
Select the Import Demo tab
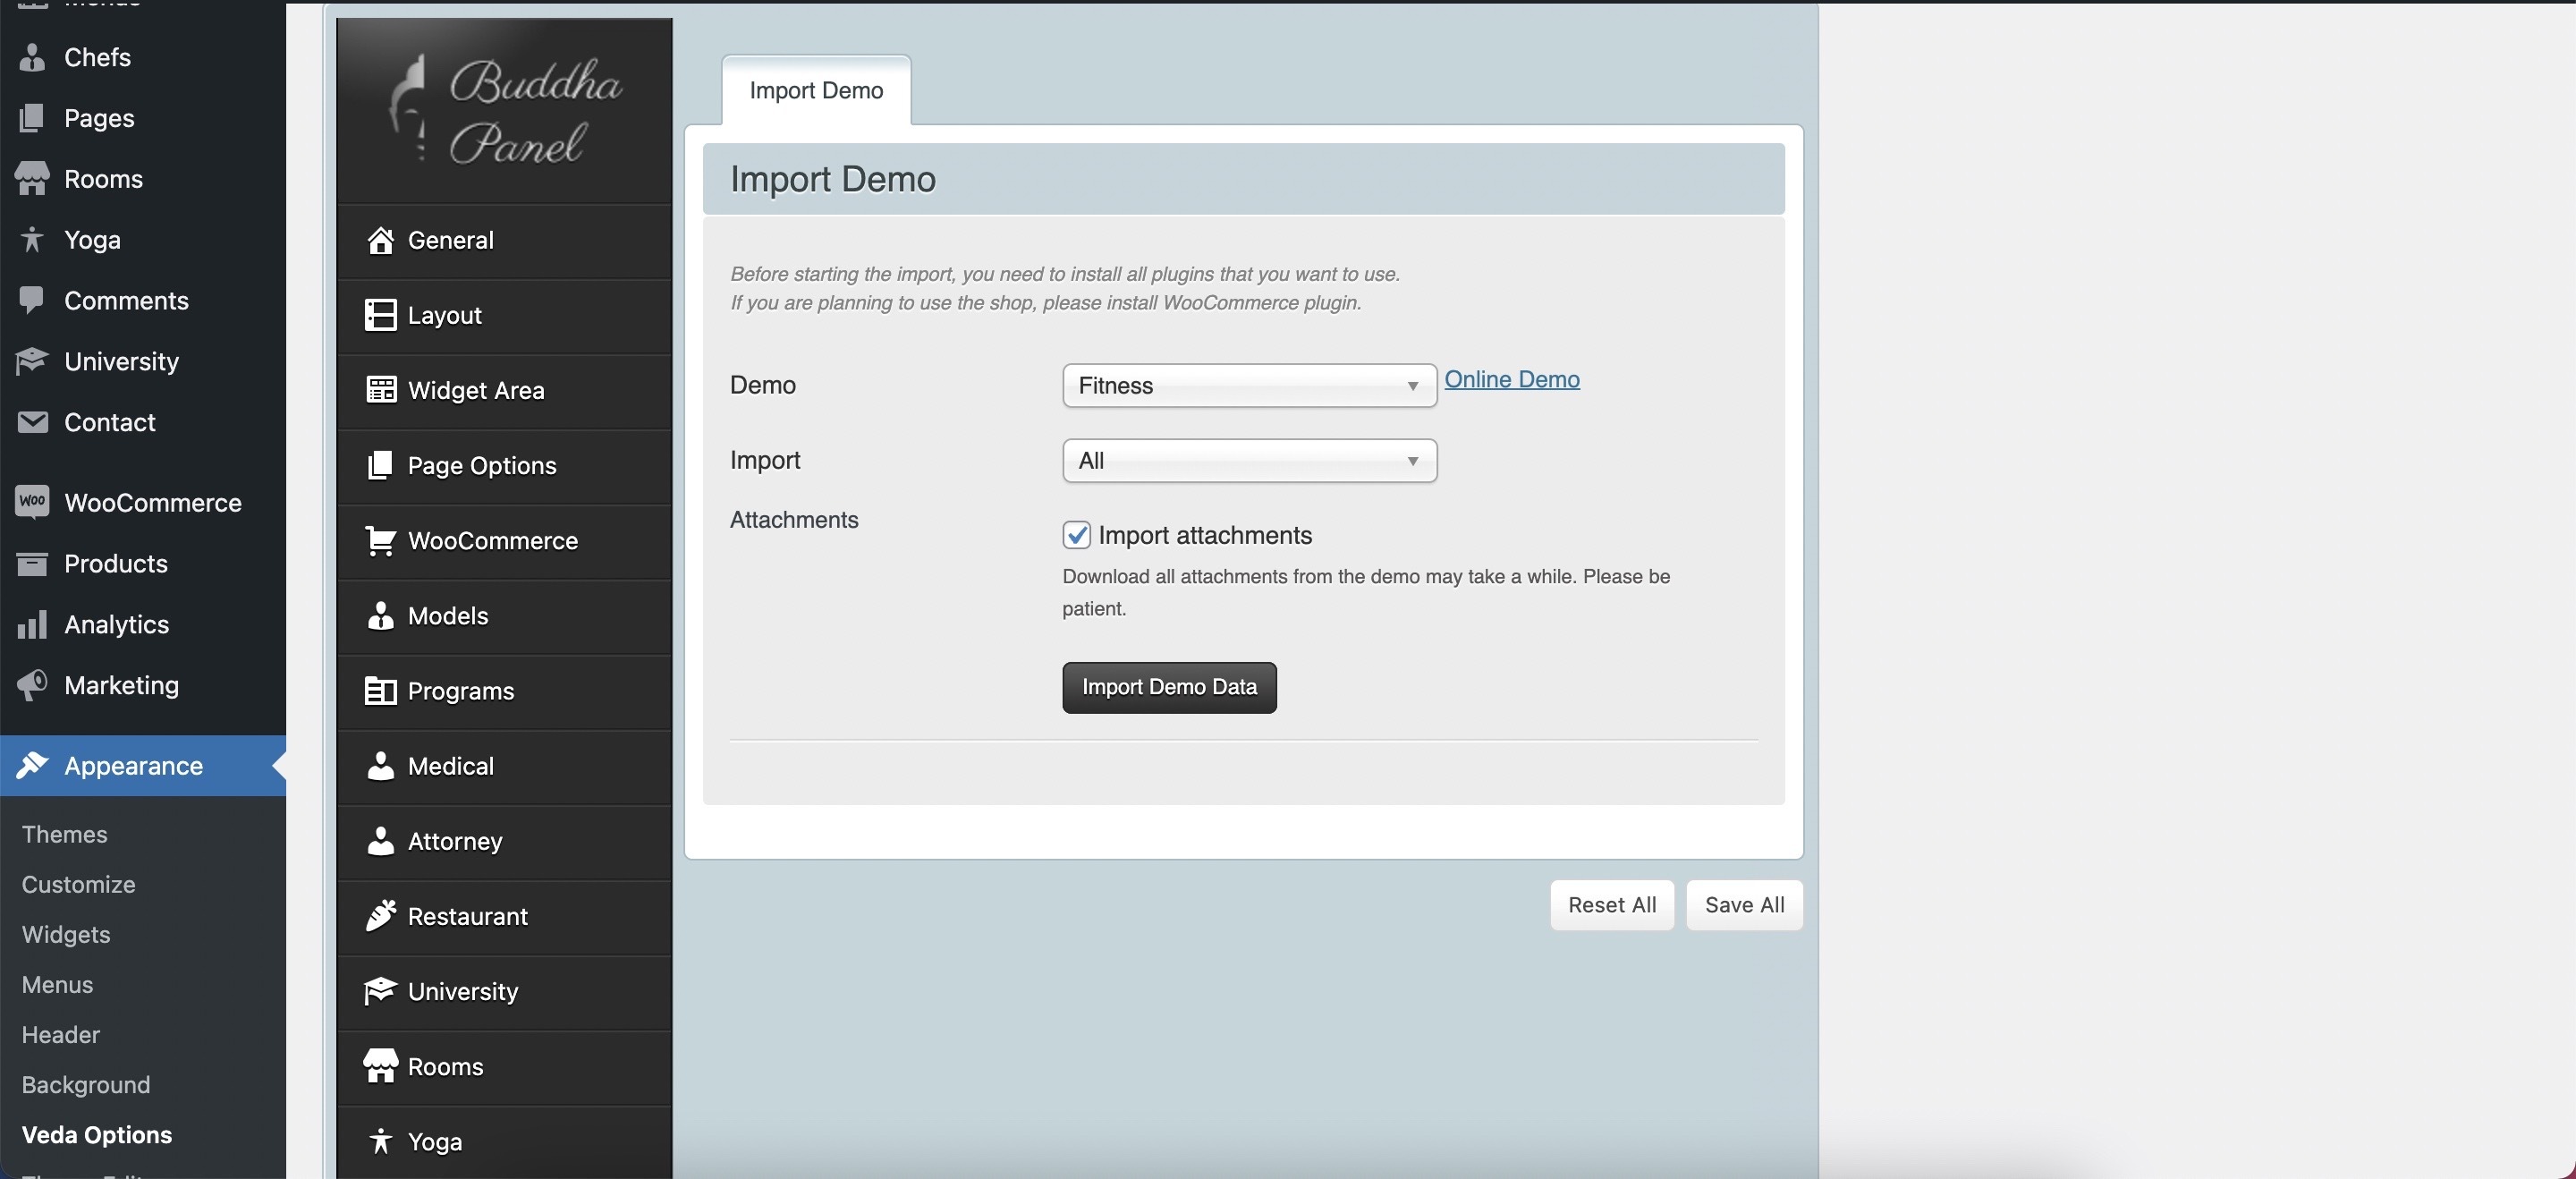(x=816, y=91)
